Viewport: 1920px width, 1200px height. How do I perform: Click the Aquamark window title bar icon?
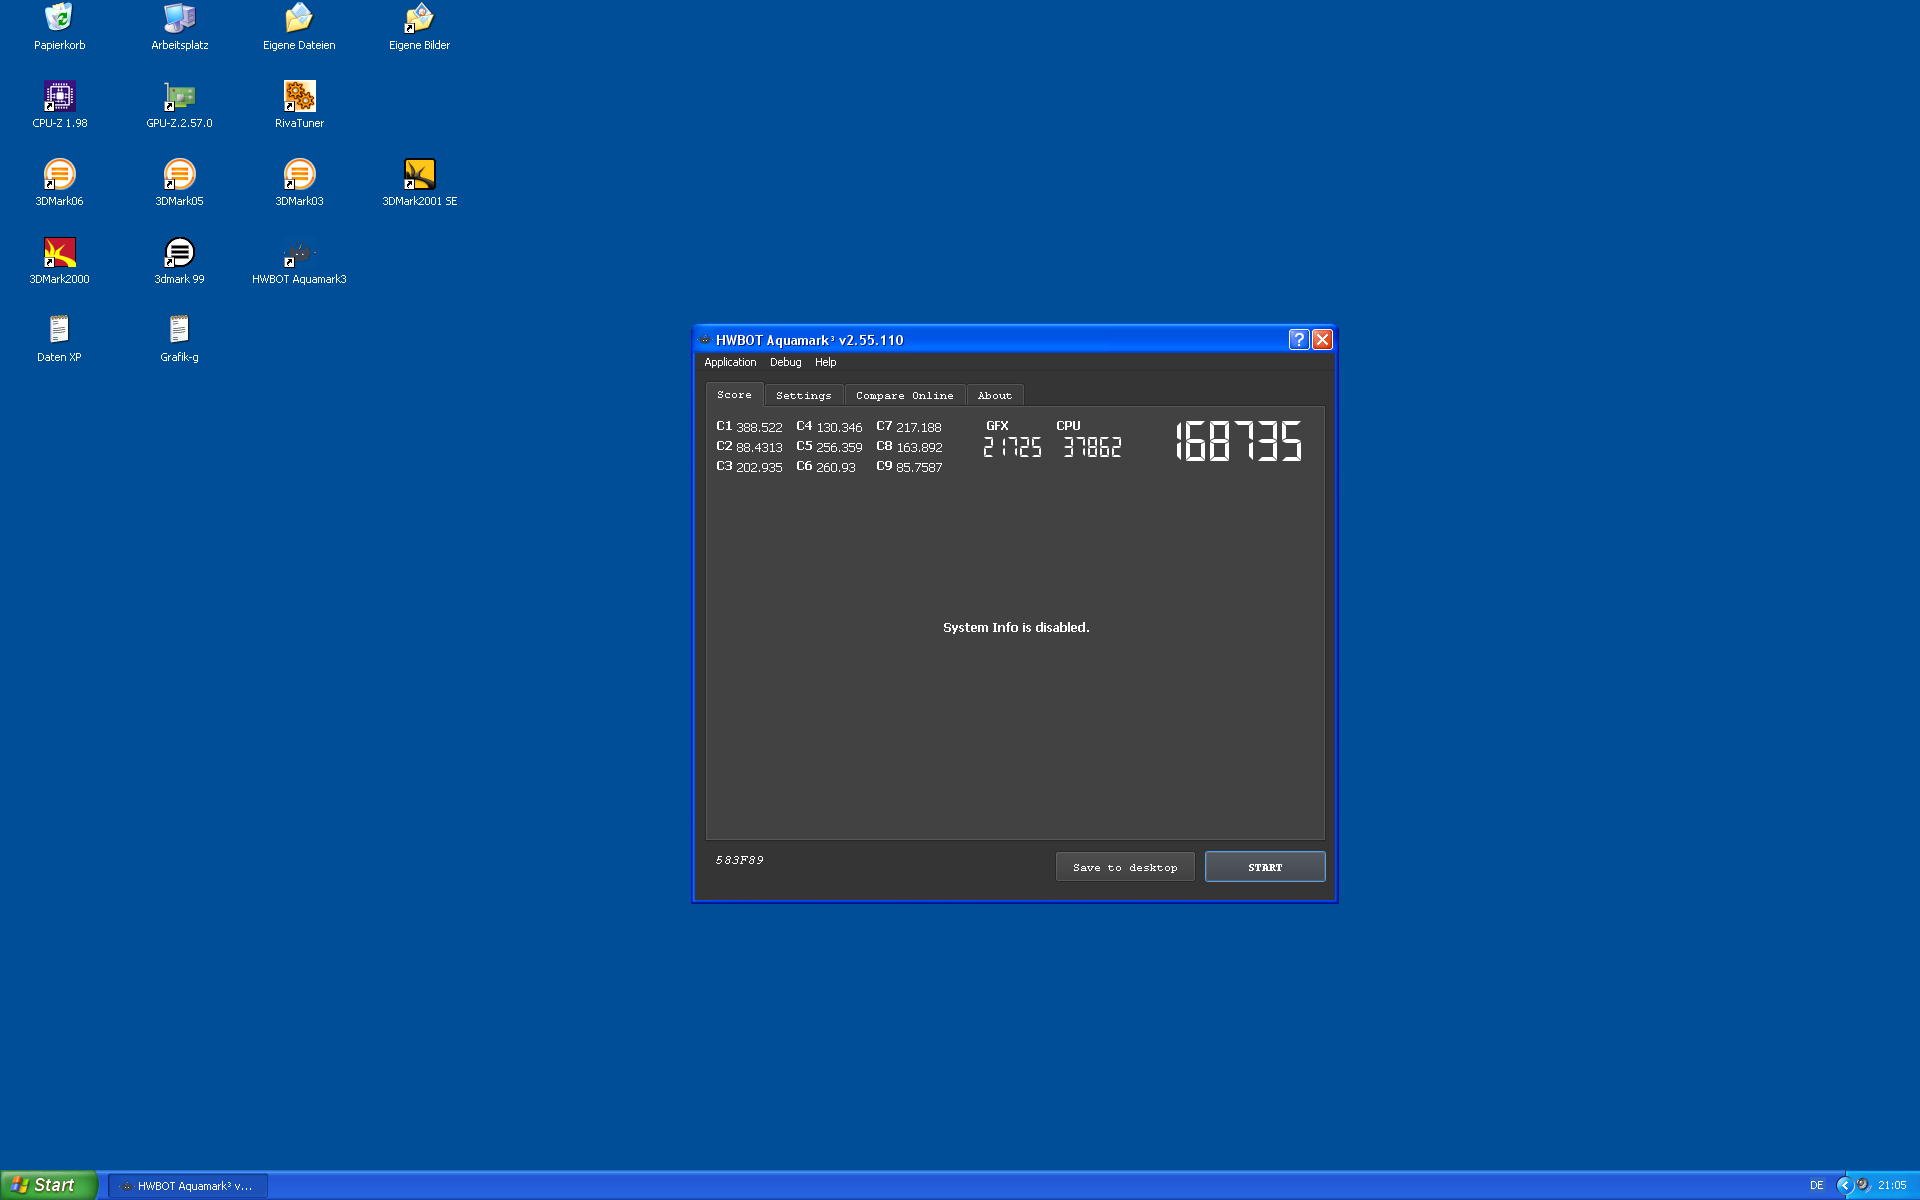[x=705, y=340]
